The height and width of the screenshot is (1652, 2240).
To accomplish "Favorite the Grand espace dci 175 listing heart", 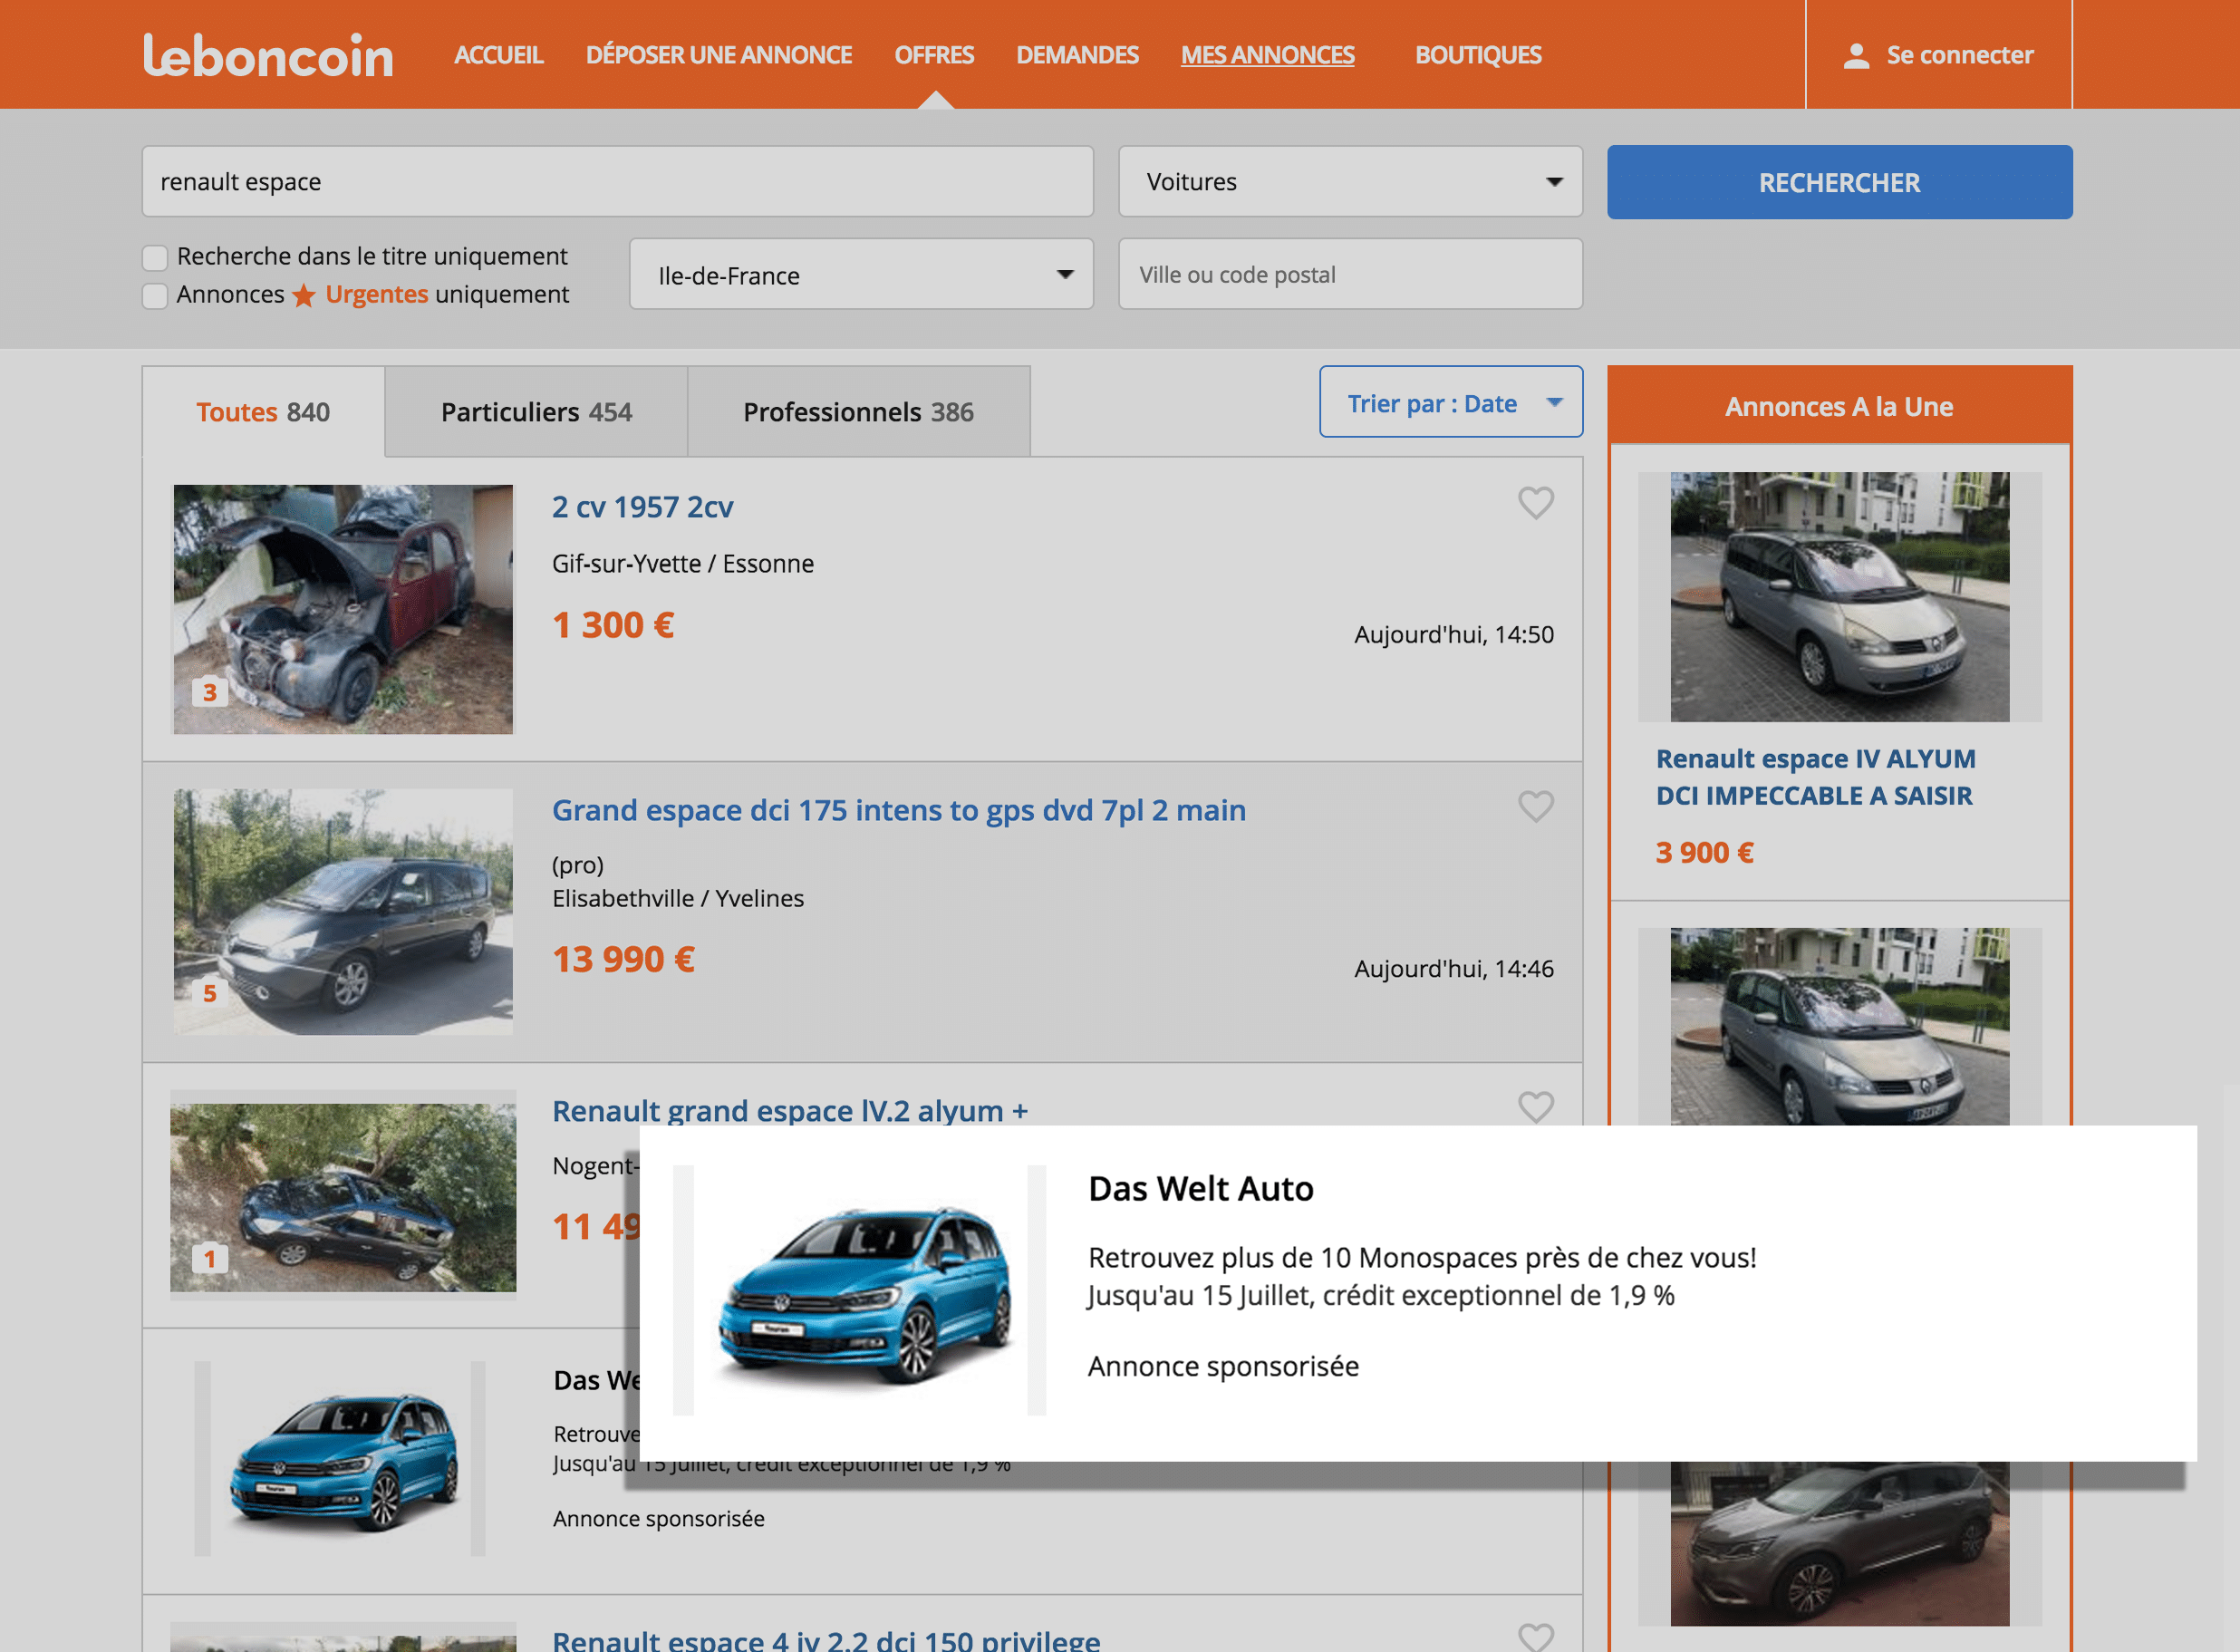I will 1535,806.
